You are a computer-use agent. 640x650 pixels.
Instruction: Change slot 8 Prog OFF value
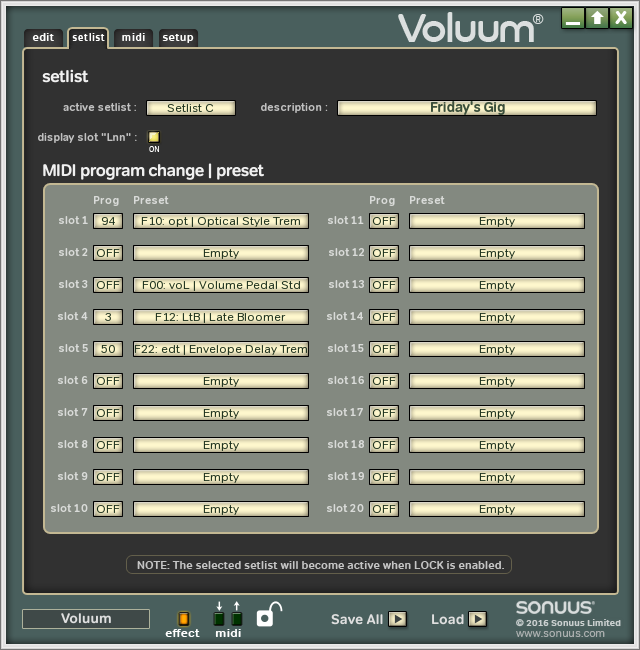tap(108, 445)
